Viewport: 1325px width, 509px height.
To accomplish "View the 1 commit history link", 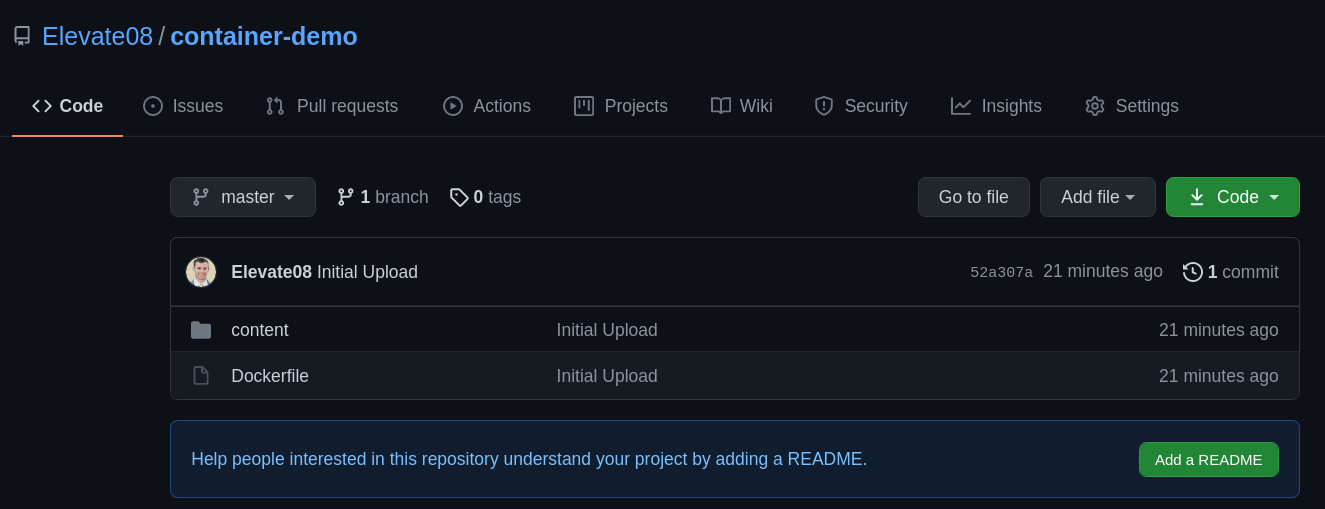I will point(1231,272).
